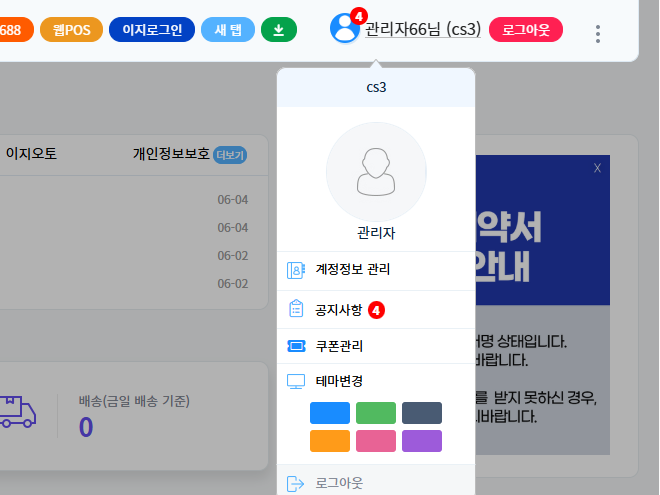Click the 이지로그인 blue button
This screenshot has width=660, height=495.
(x=152, y=30)
